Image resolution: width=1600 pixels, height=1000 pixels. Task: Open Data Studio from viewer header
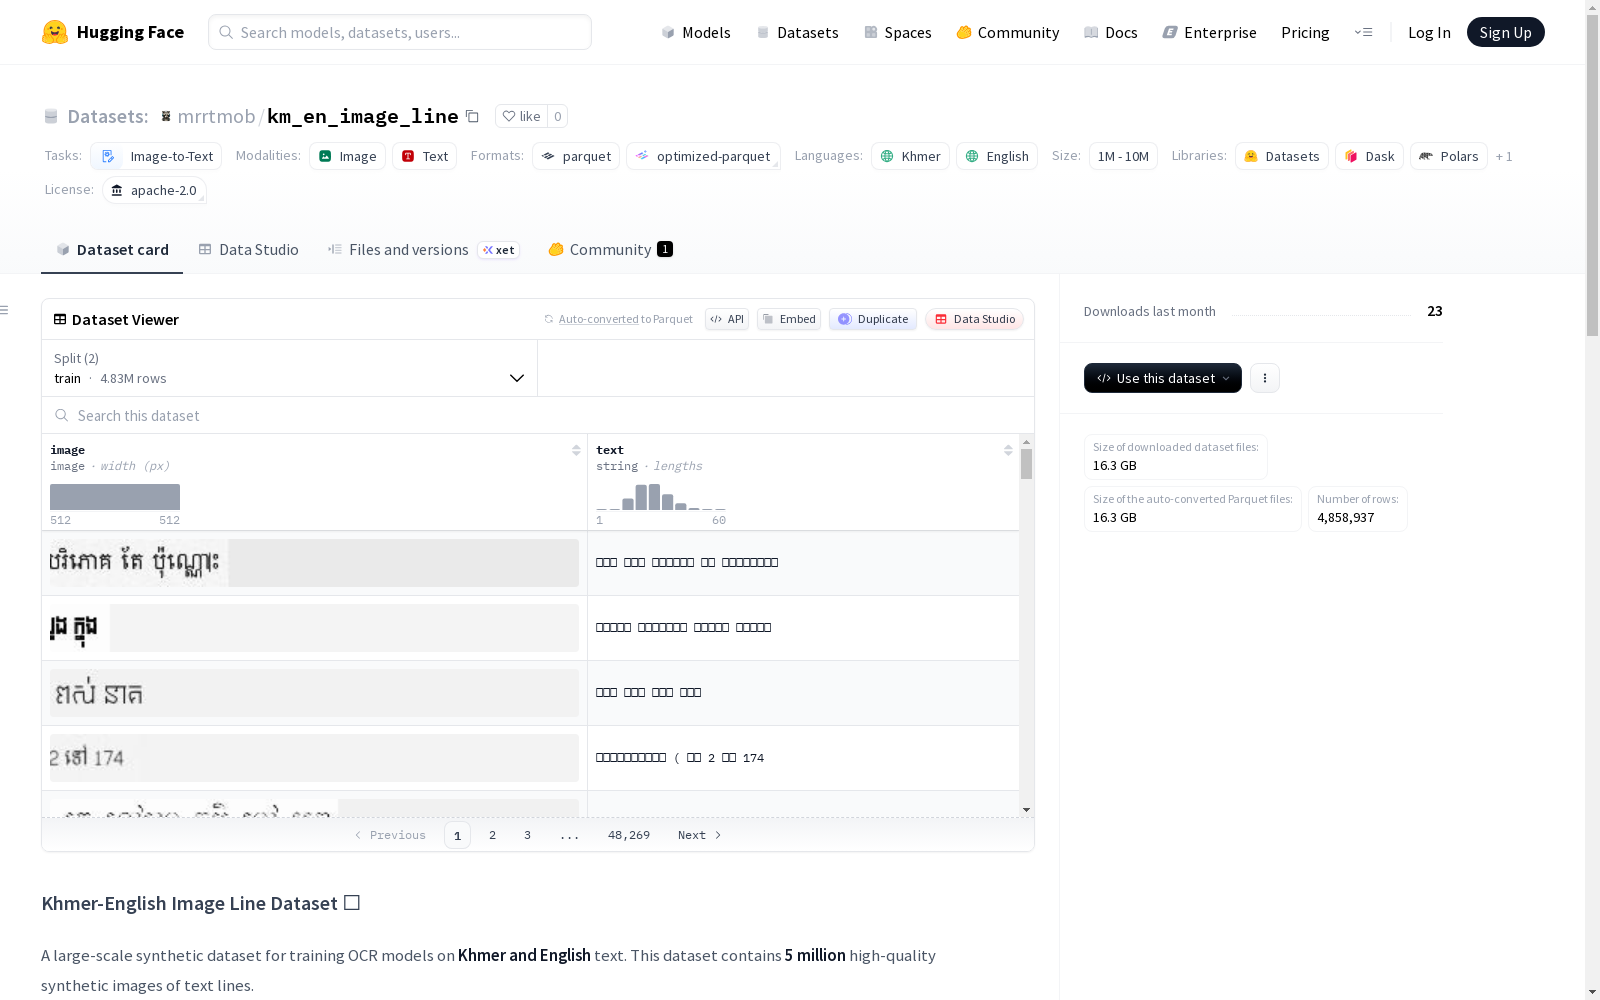975,319
